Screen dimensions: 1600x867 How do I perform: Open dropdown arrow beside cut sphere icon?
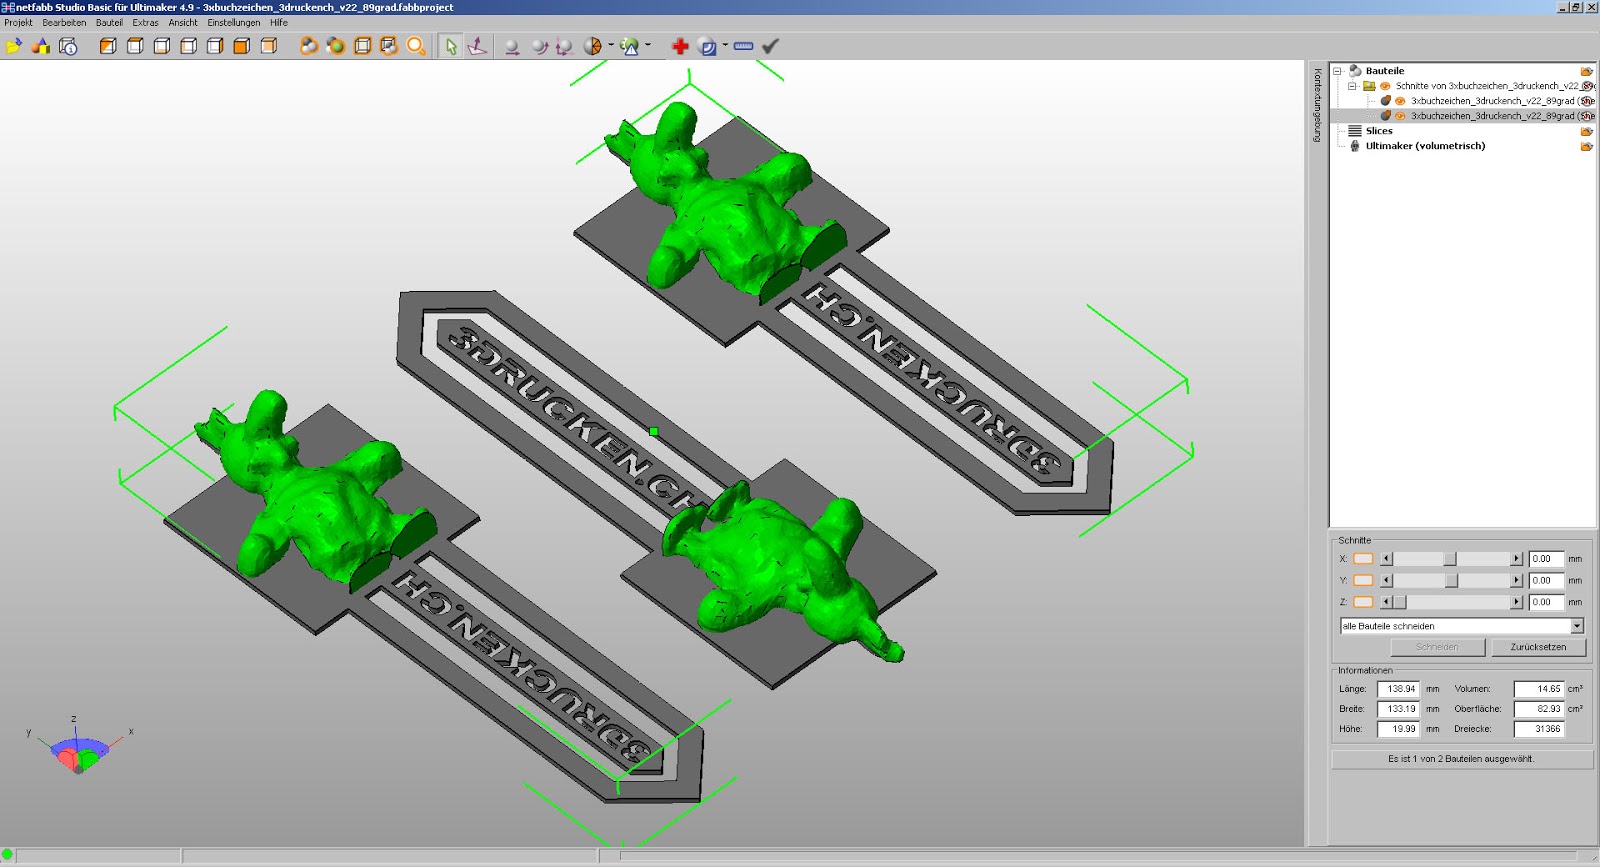click(611, 45)
